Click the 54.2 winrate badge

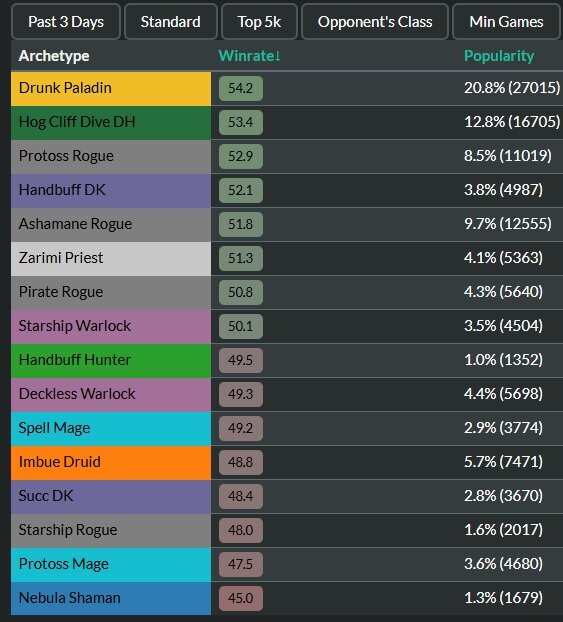240,88
